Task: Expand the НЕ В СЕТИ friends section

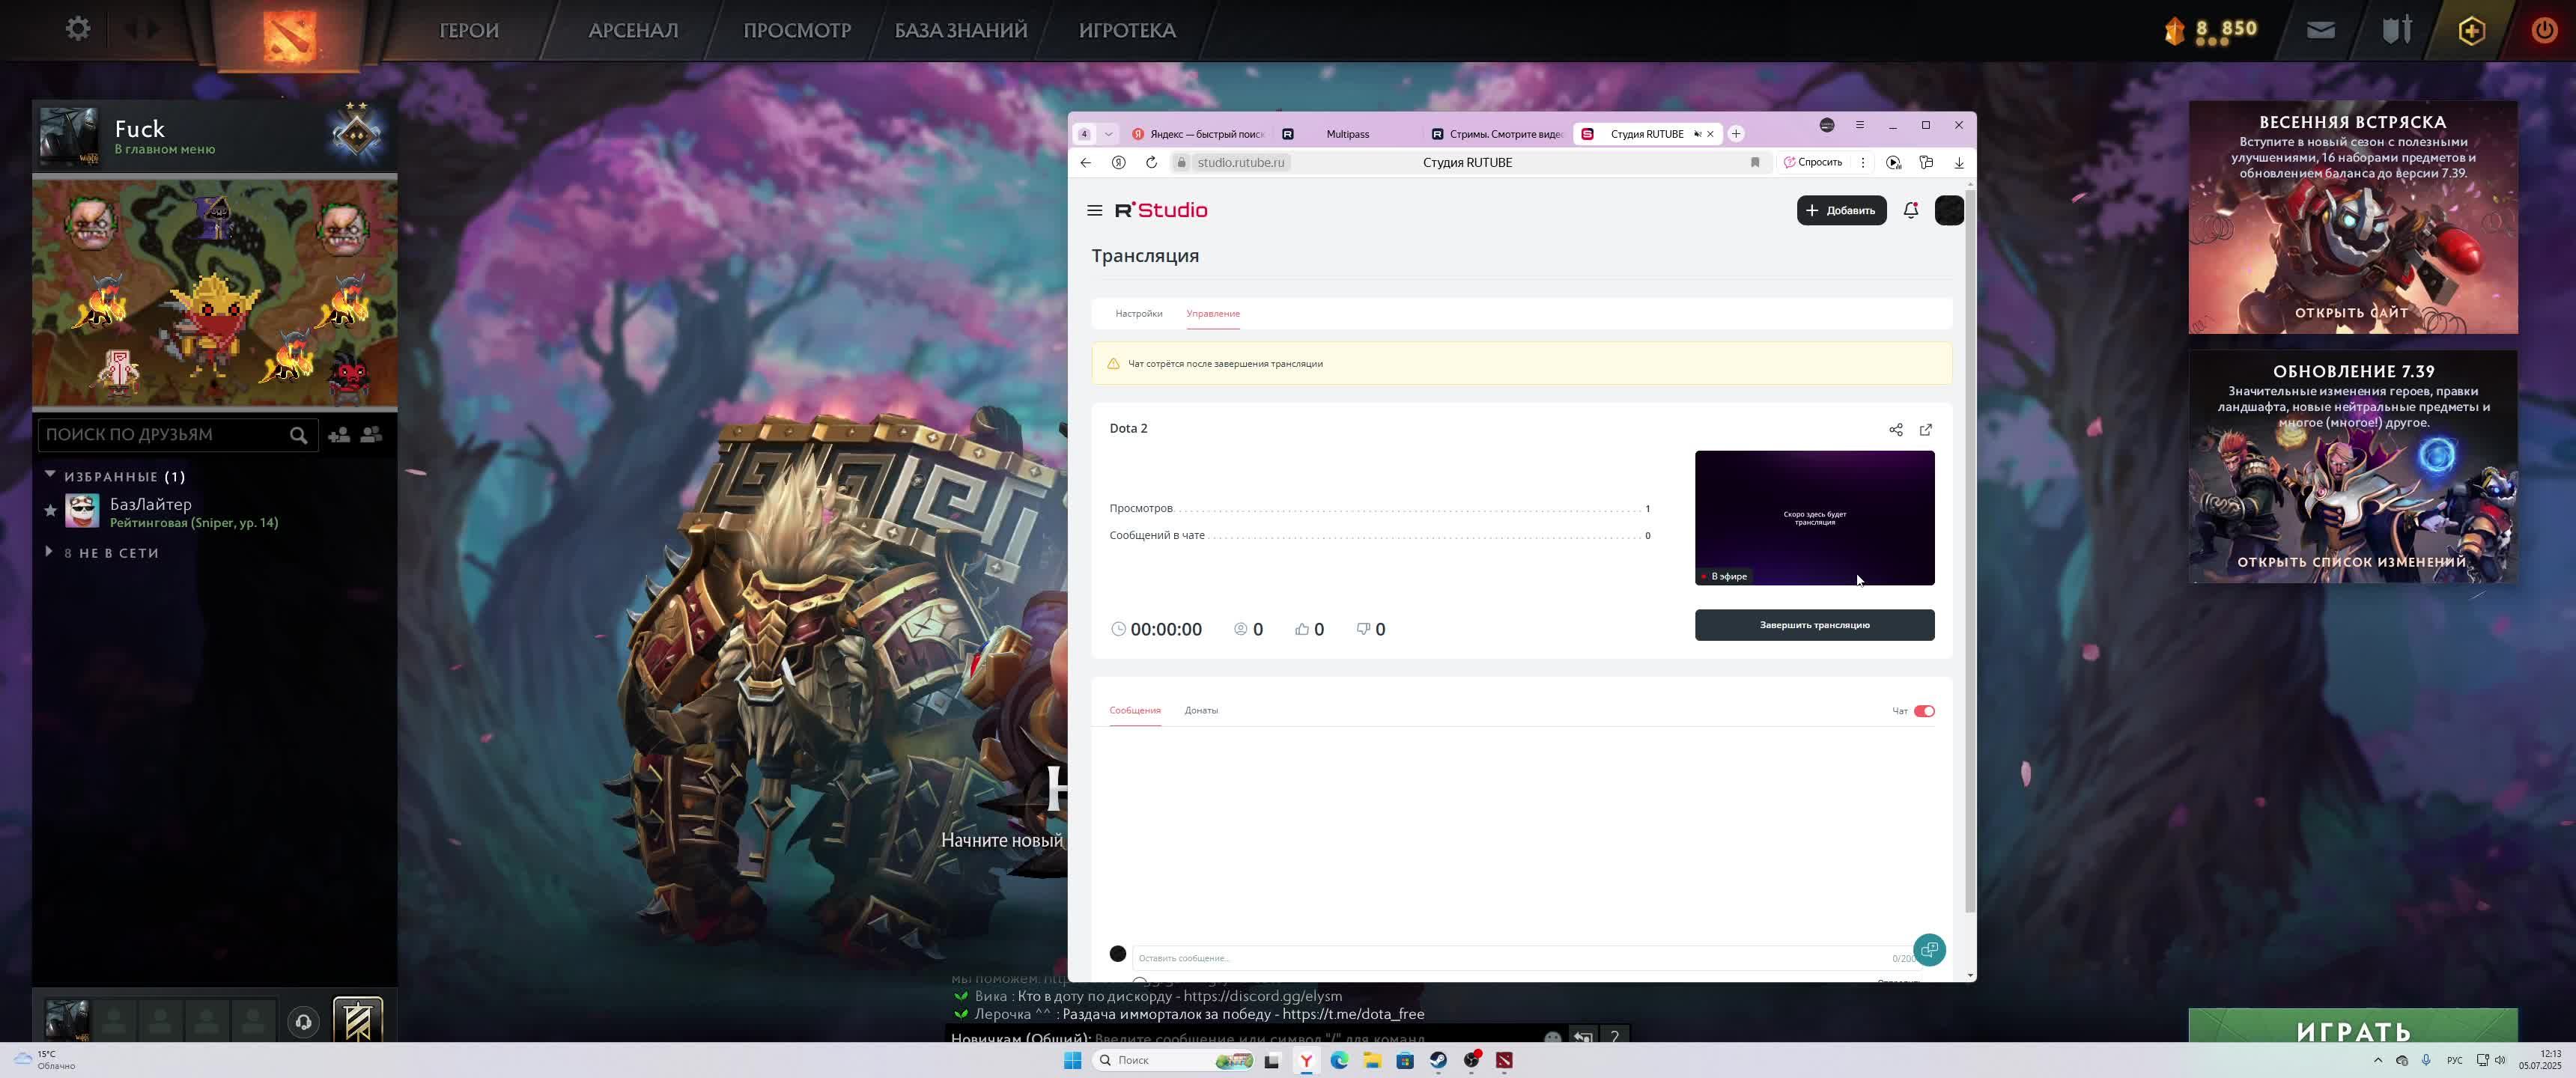Action: click(49, 551)
